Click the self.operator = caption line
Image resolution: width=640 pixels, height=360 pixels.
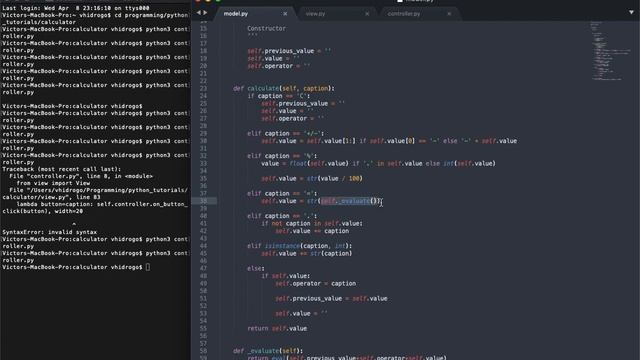316,283
